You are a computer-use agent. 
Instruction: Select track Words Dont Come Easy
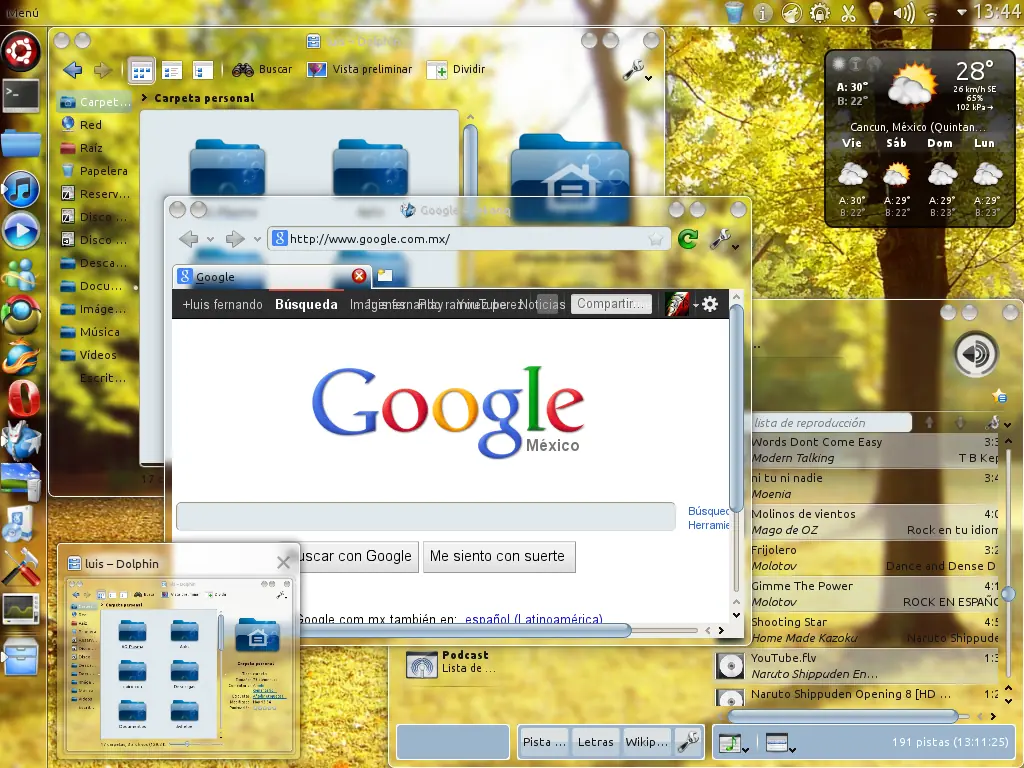[x=874, y=450]
